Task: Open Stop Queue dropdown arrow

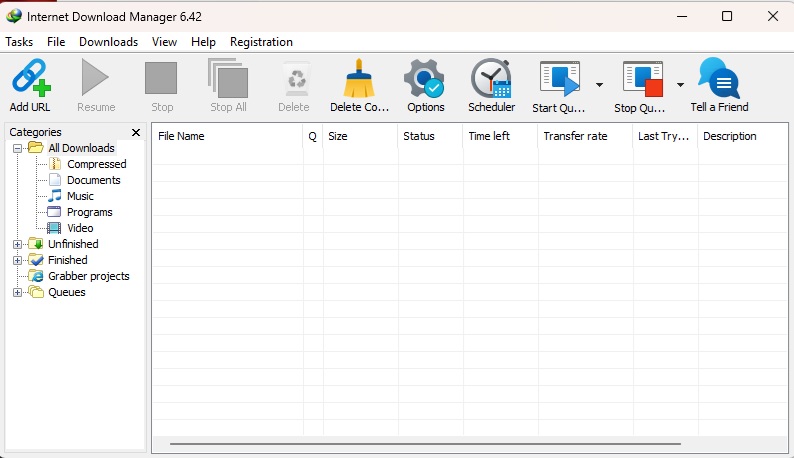Action: coord(681,85)
